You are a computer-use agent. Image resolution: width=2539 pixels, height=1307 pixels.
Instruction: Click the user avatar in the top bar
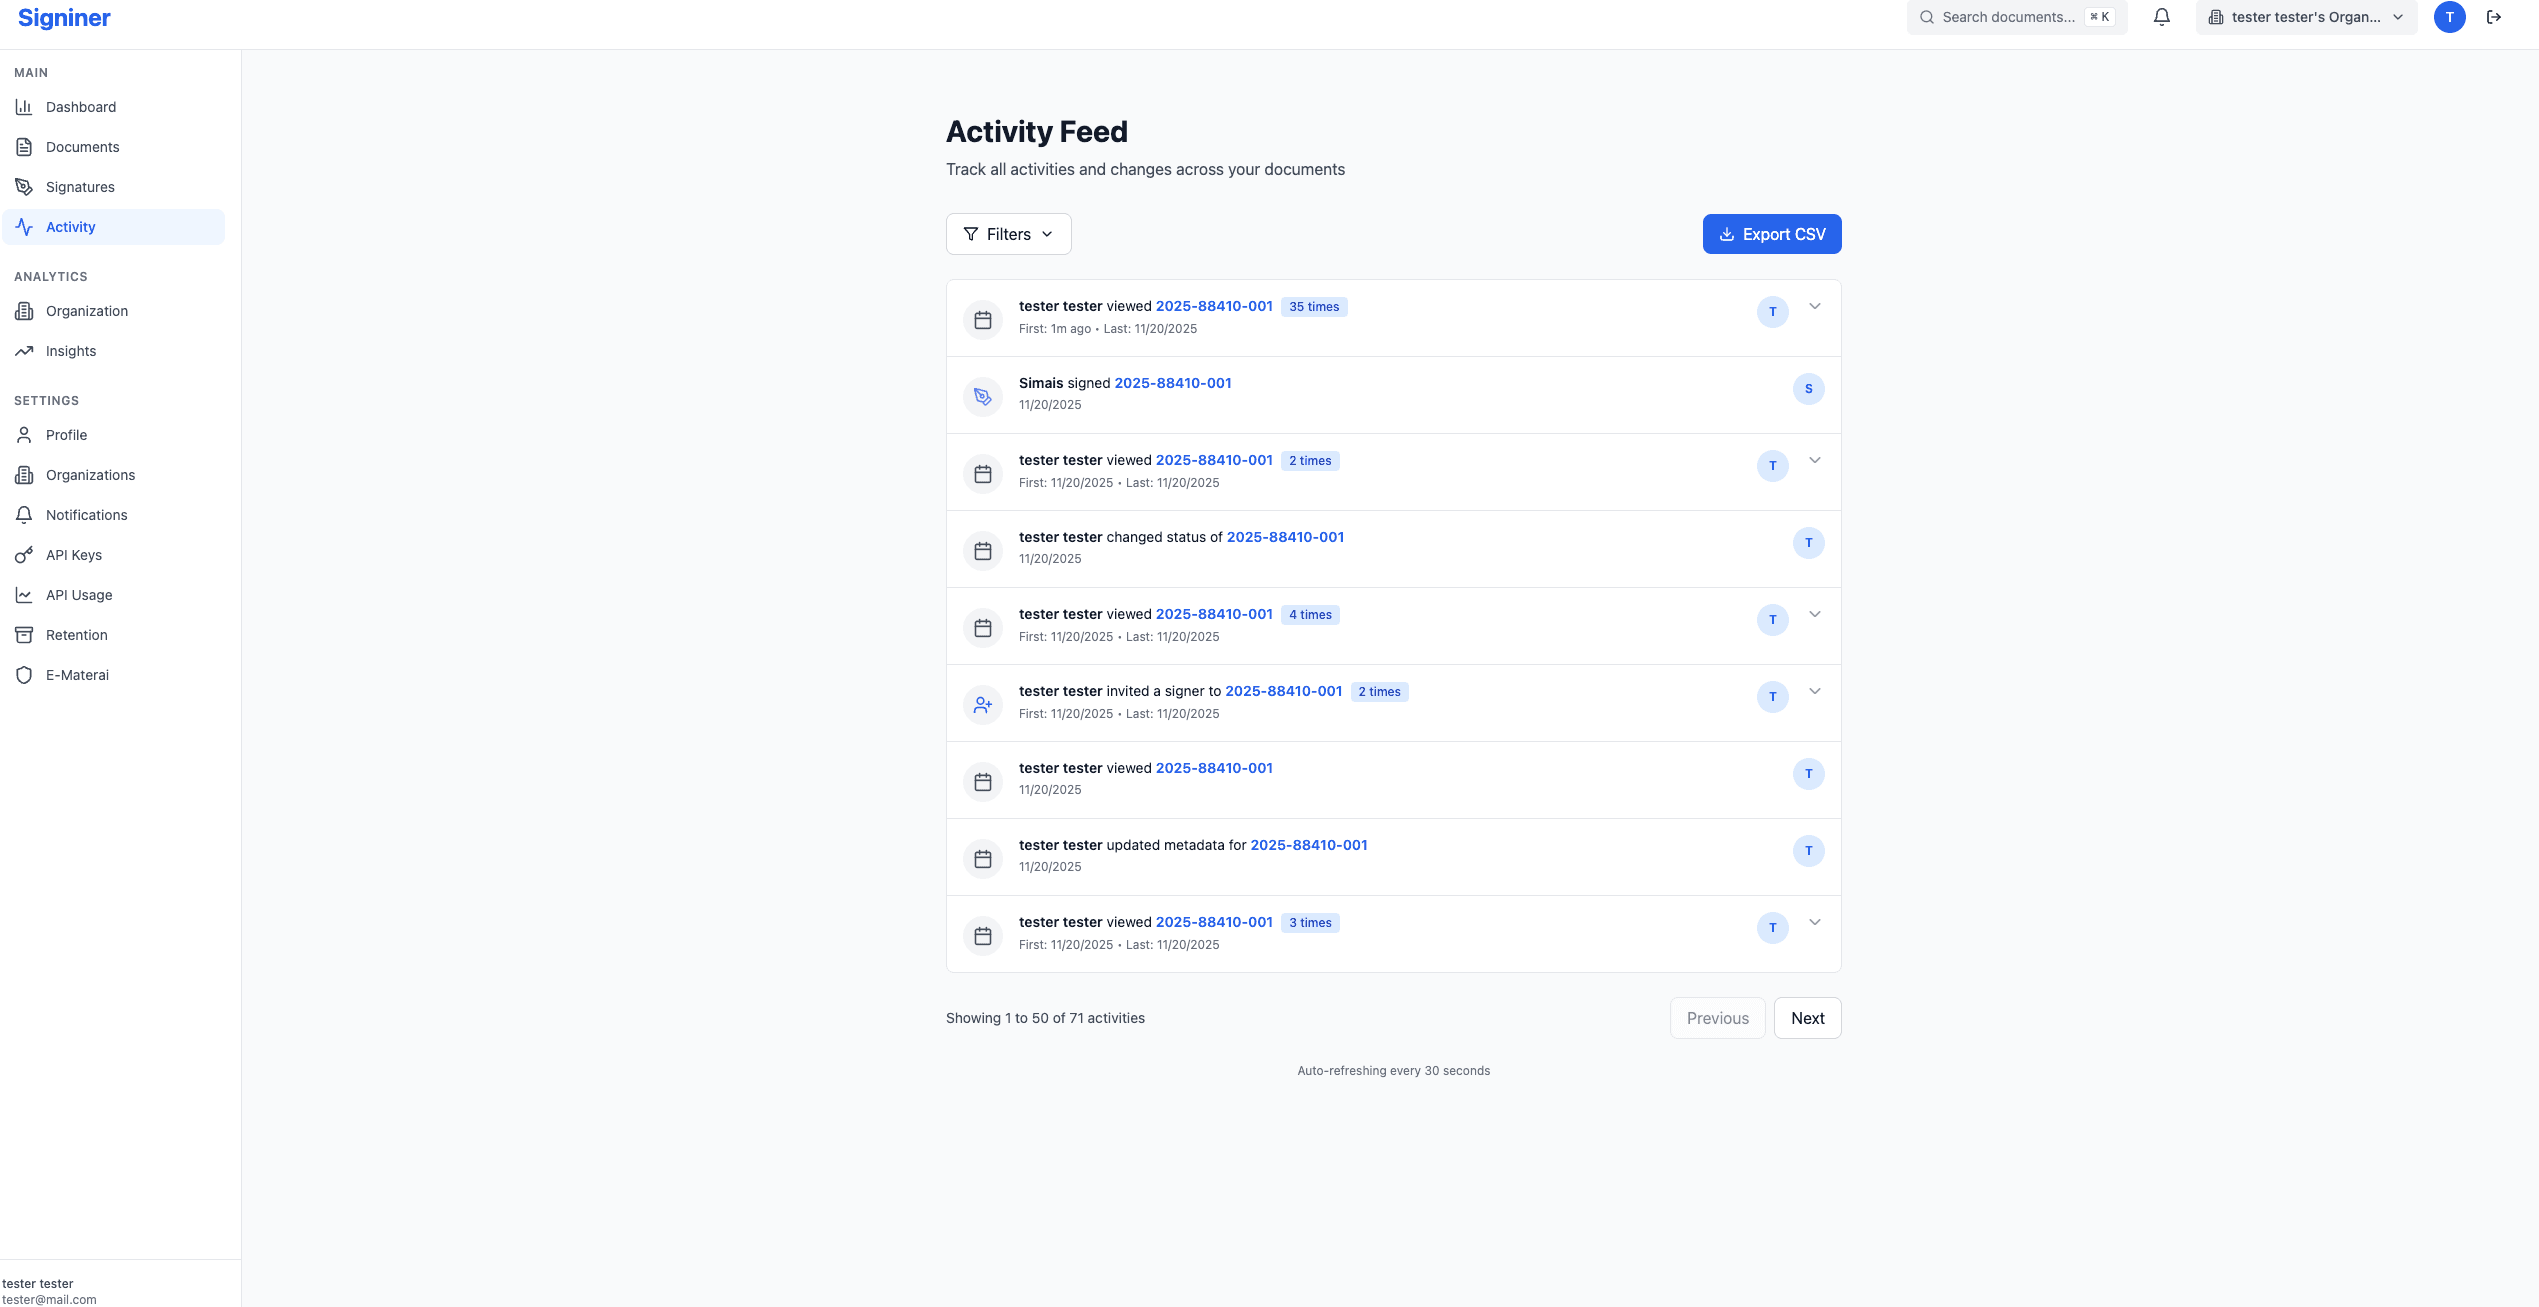2449,17
